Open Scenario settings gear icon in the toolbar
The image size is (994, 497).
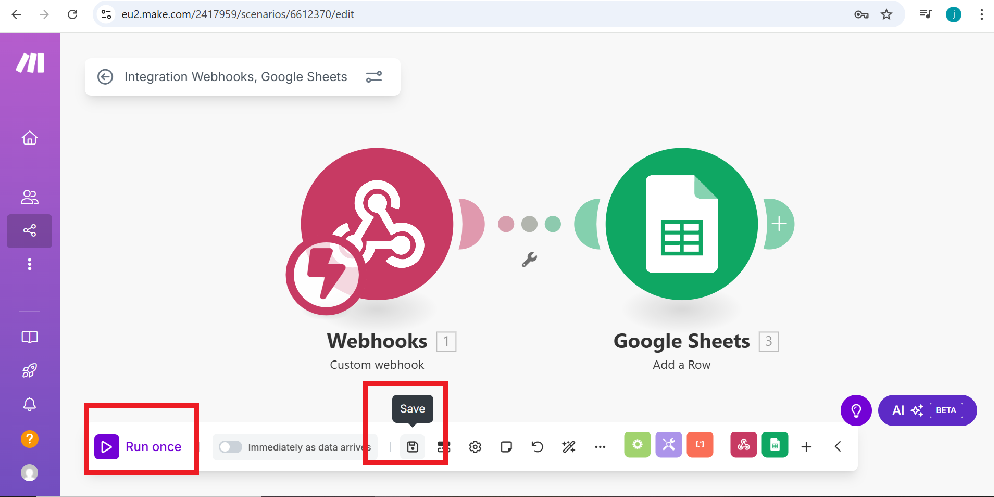(x=475, y=447)
